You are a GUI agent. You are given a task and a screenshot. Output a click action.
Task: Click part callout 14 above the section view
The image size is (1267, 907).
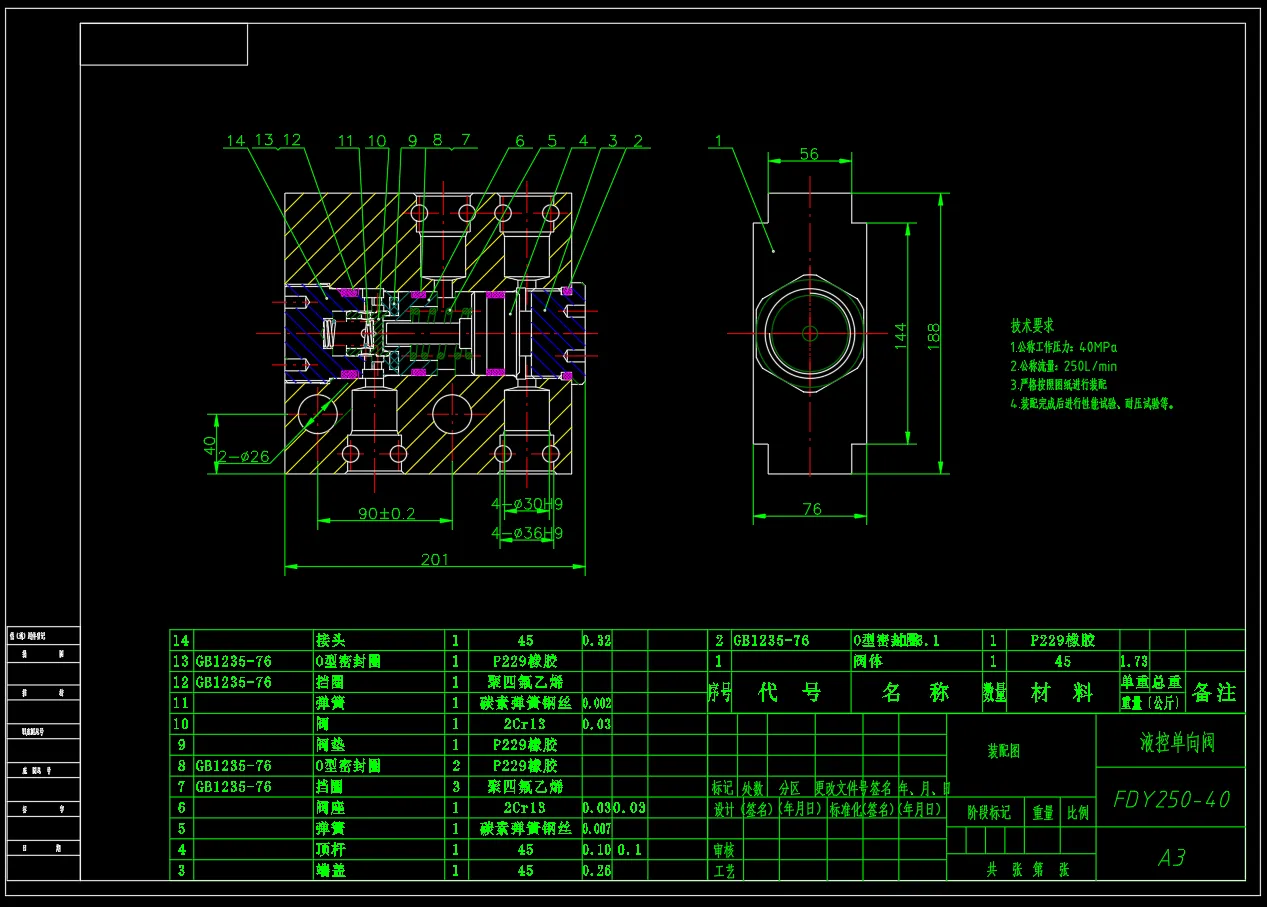point(234,141)
